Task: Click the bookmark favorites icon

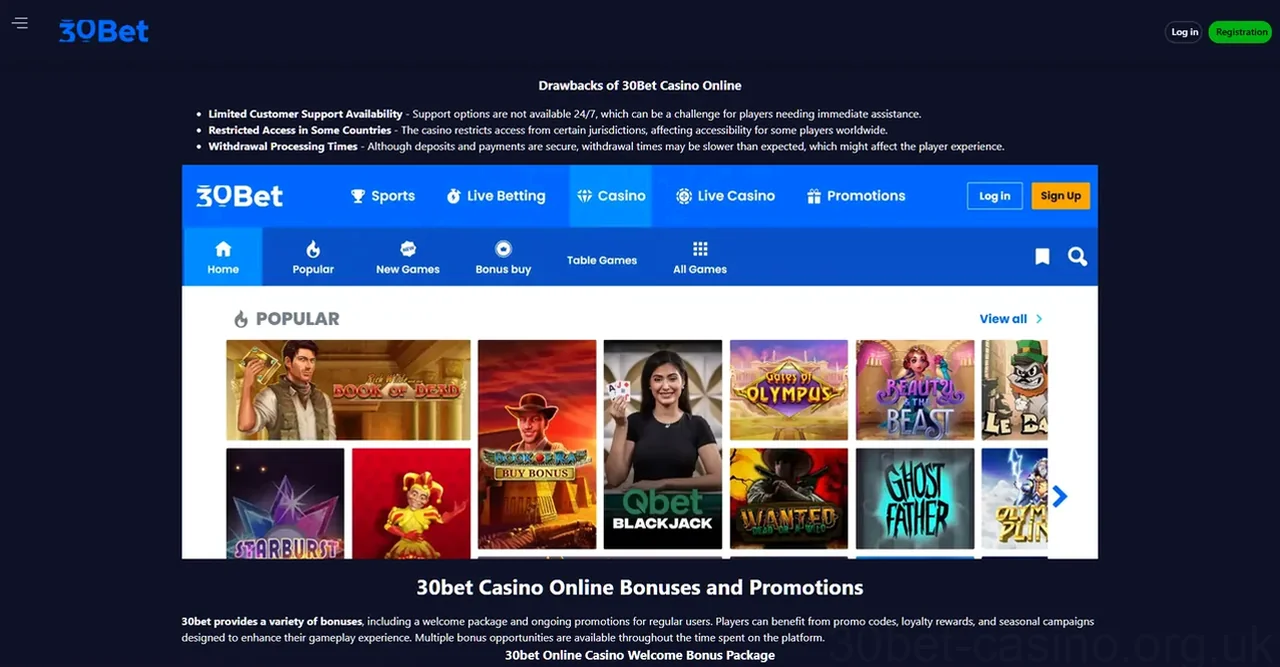Action: point(1042,257)
